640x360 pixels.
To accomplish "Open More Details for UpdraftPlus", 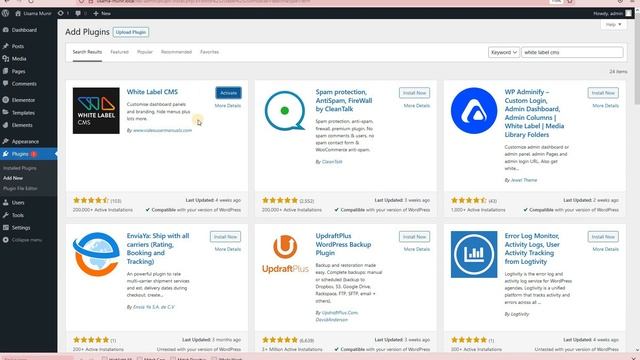I will click(417, 249).
